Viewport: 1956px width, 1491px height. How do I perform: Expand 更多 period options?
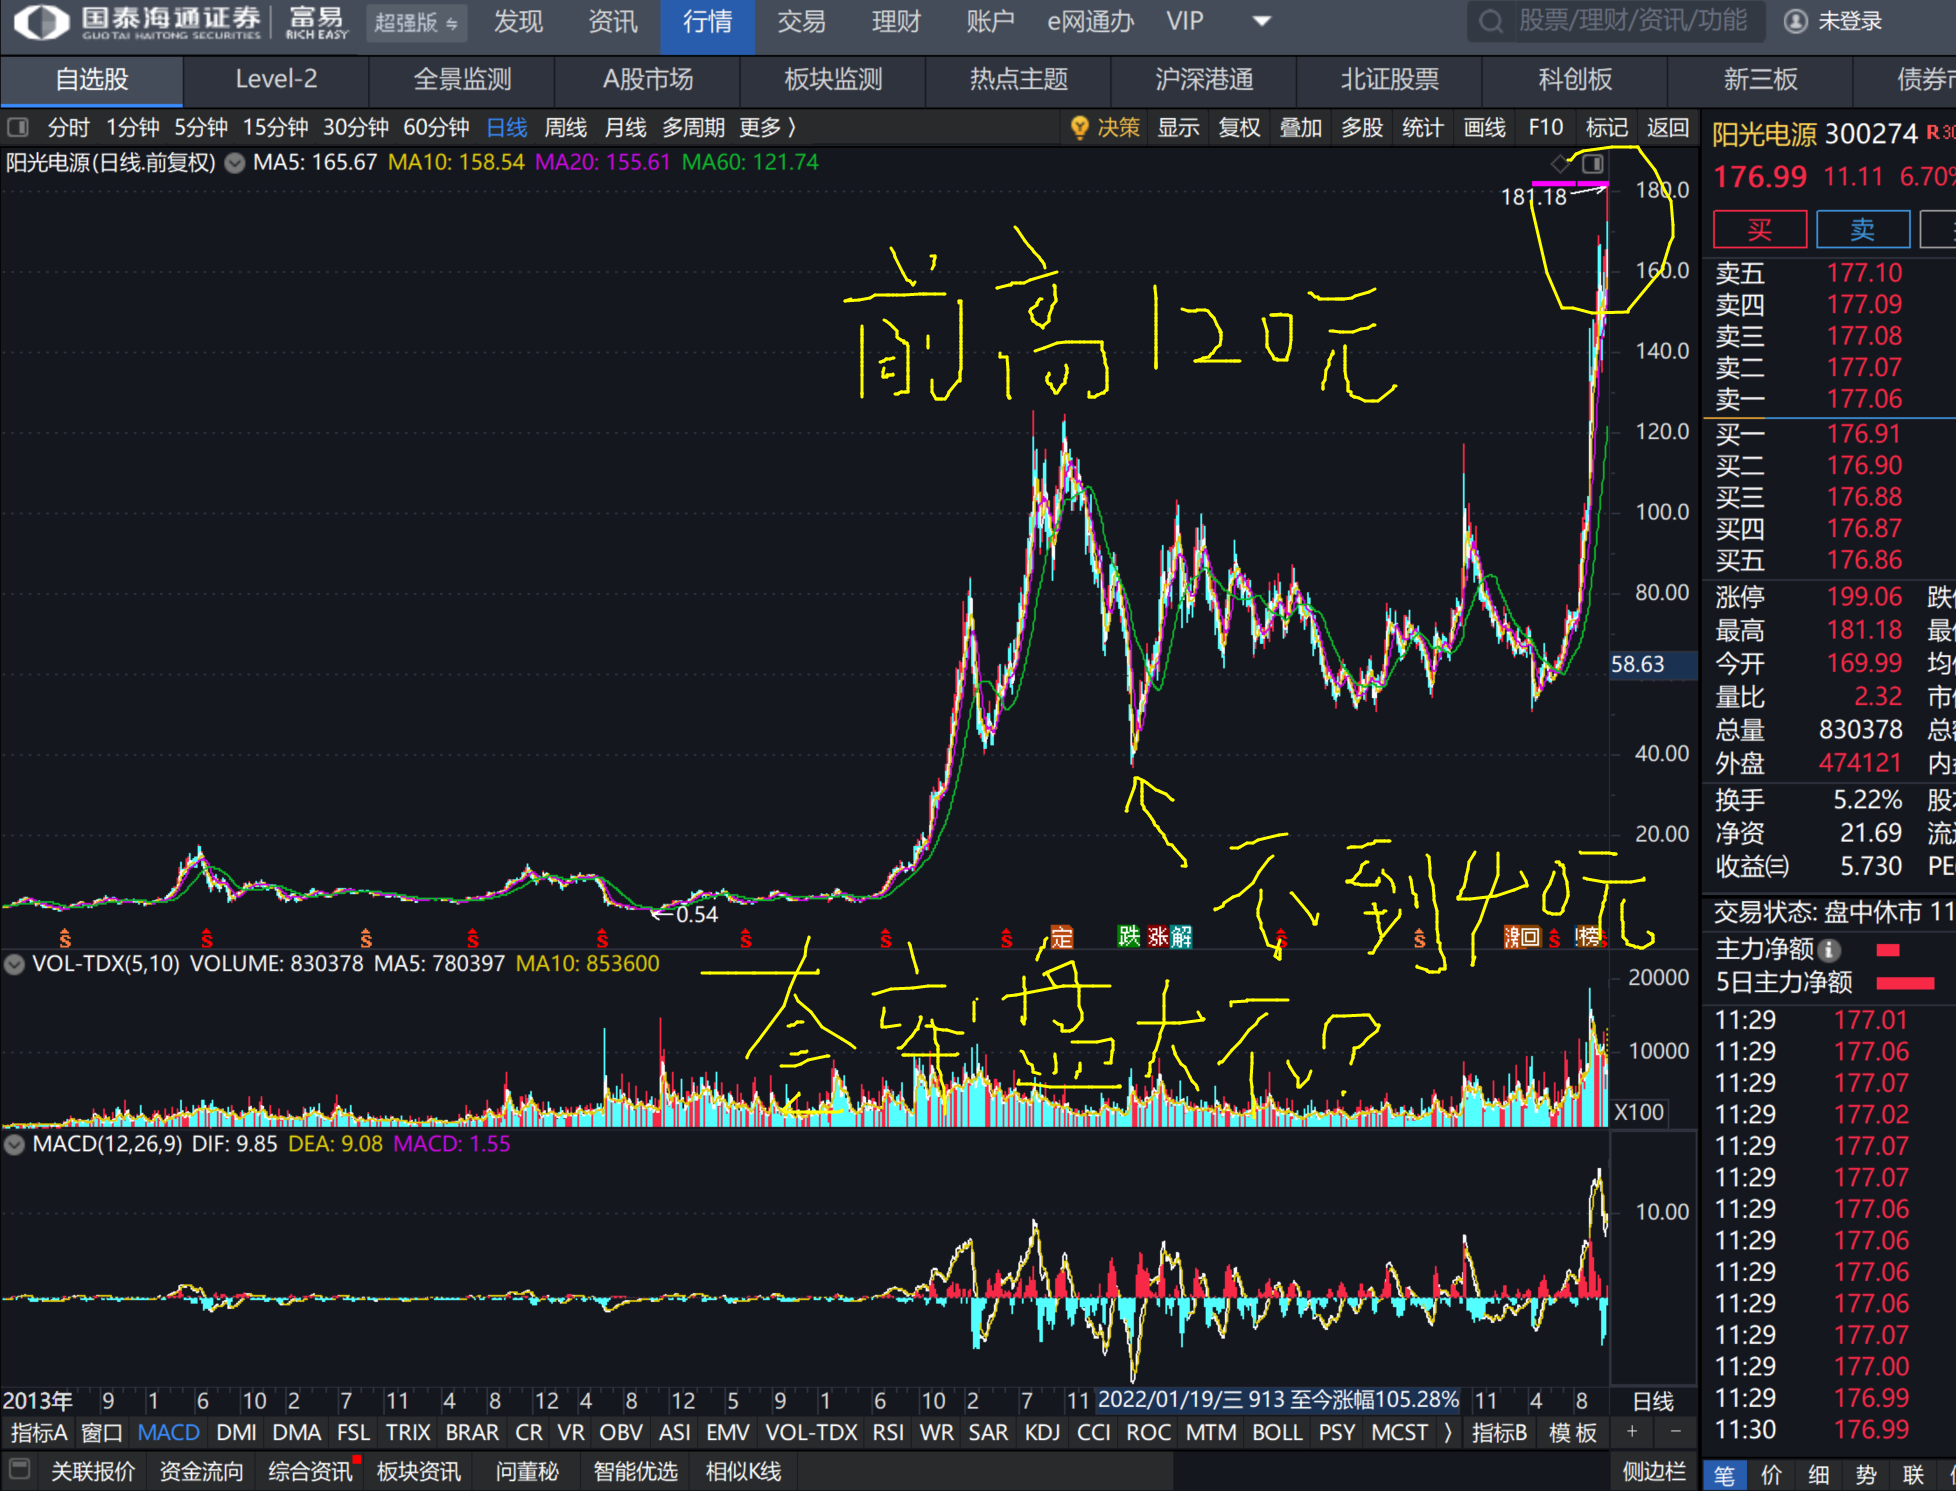tap(767, 128)
